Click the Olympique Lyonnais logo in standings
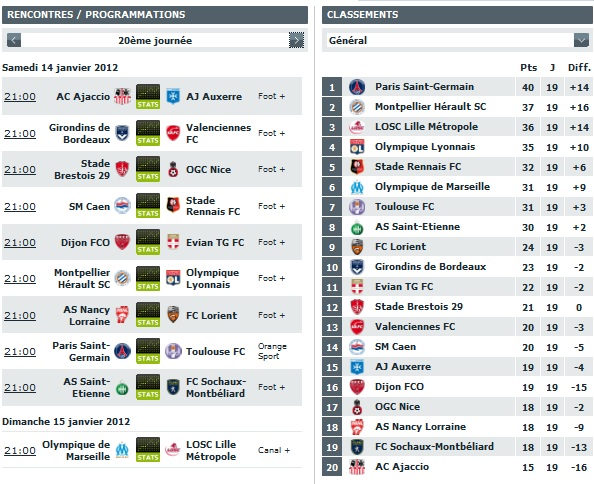 click(x=357, y=147)
